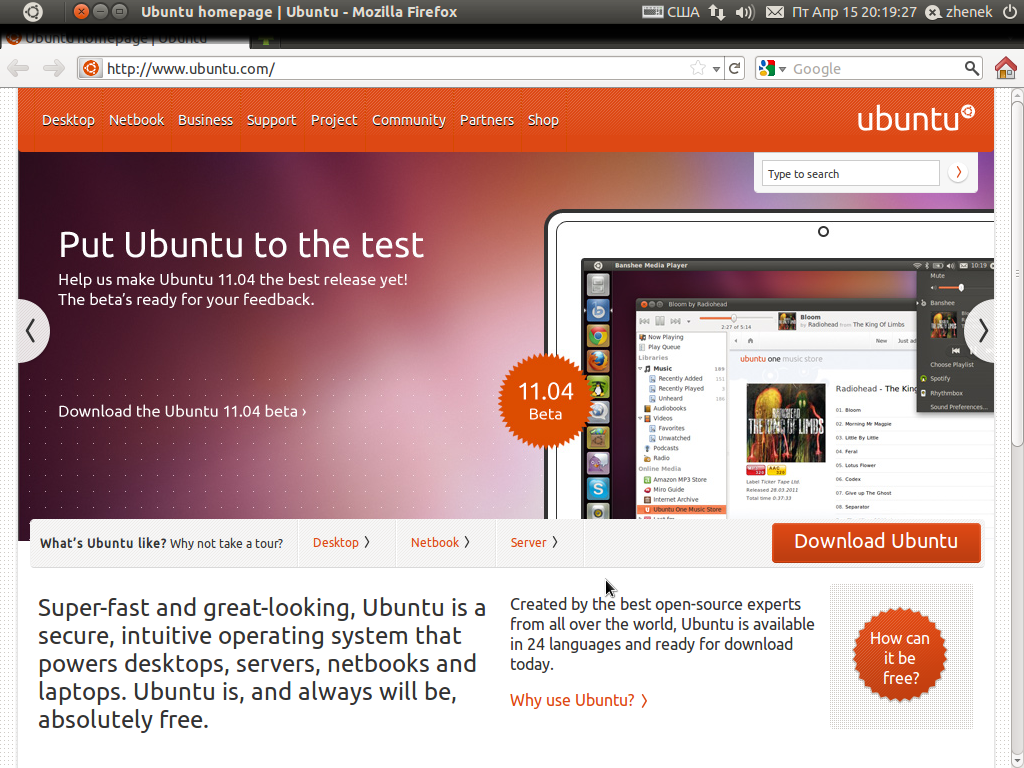
Task: Open the URL history dropdown arrow
Action: tap(716, 69)
